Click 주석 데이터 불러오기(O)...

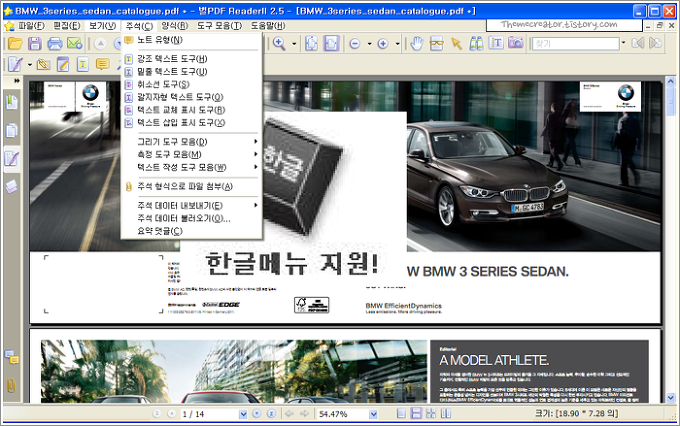192,218
